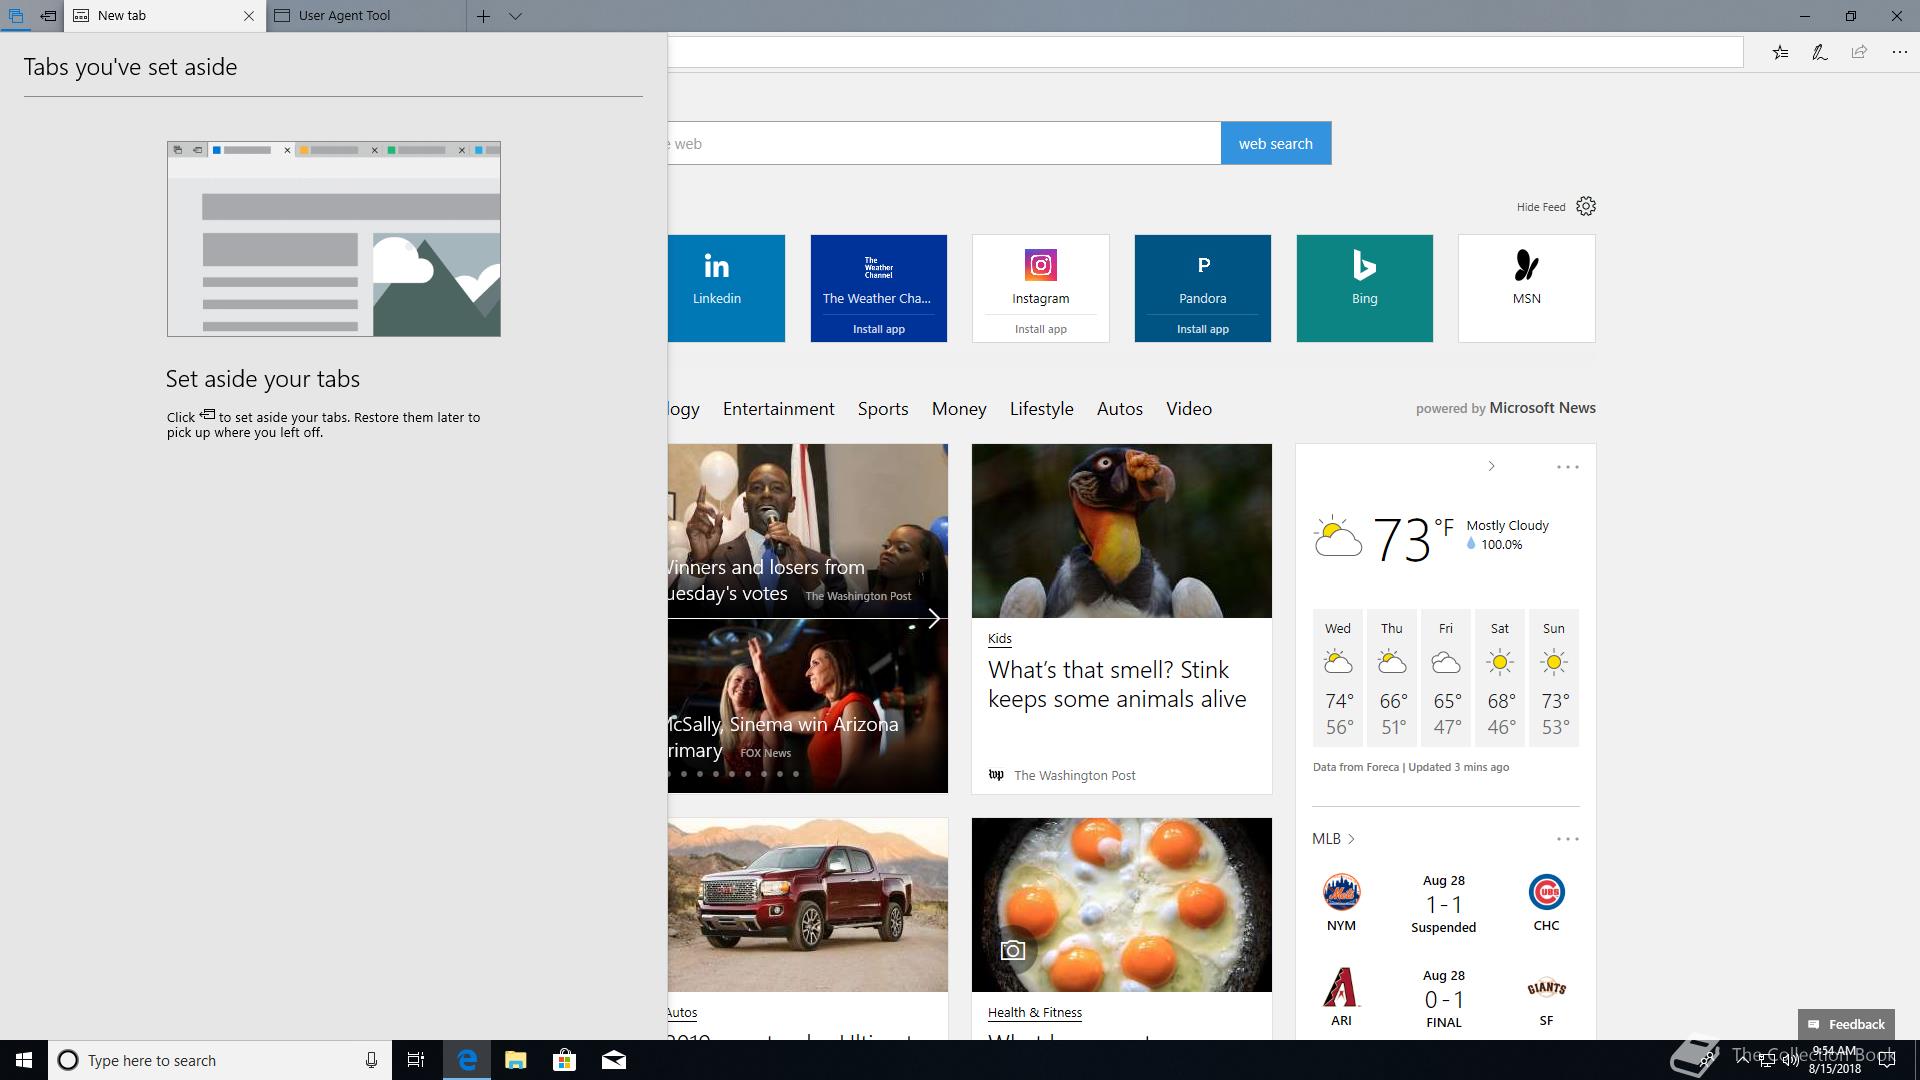The width and height of the screenshot is (1920, 1080).
Task: Click the set these tabs aside icon
Action: [48, 16]
